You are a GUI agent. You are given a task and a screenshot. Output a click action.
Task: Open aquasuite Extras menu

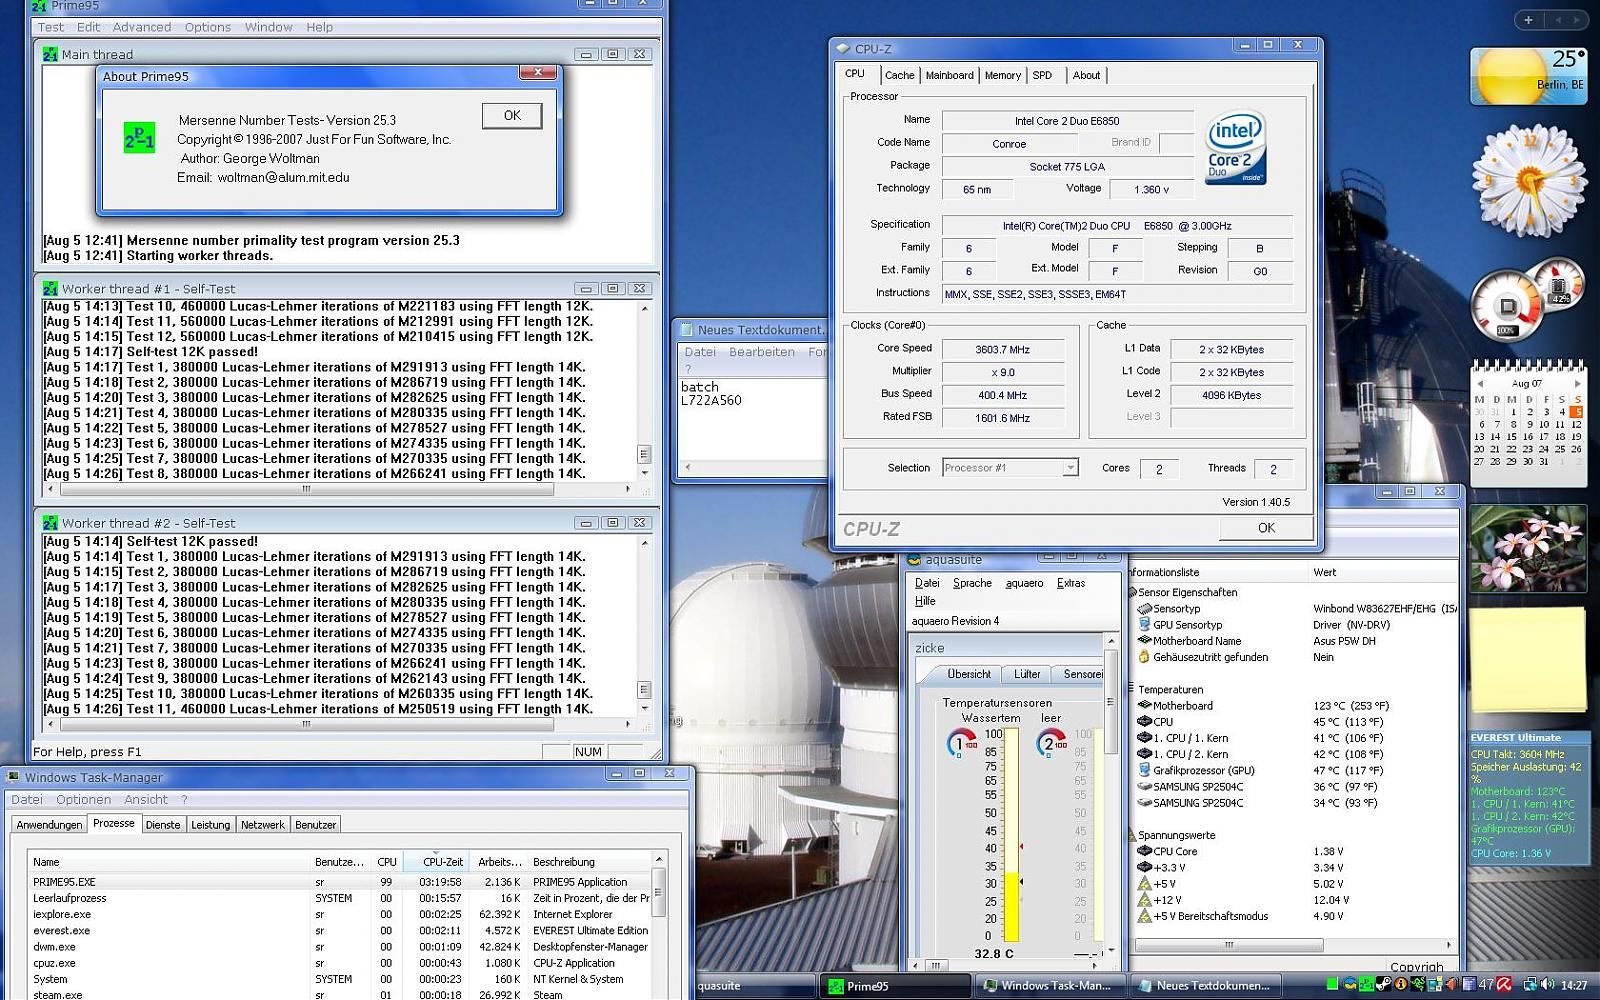click(x=1071, y=583)
